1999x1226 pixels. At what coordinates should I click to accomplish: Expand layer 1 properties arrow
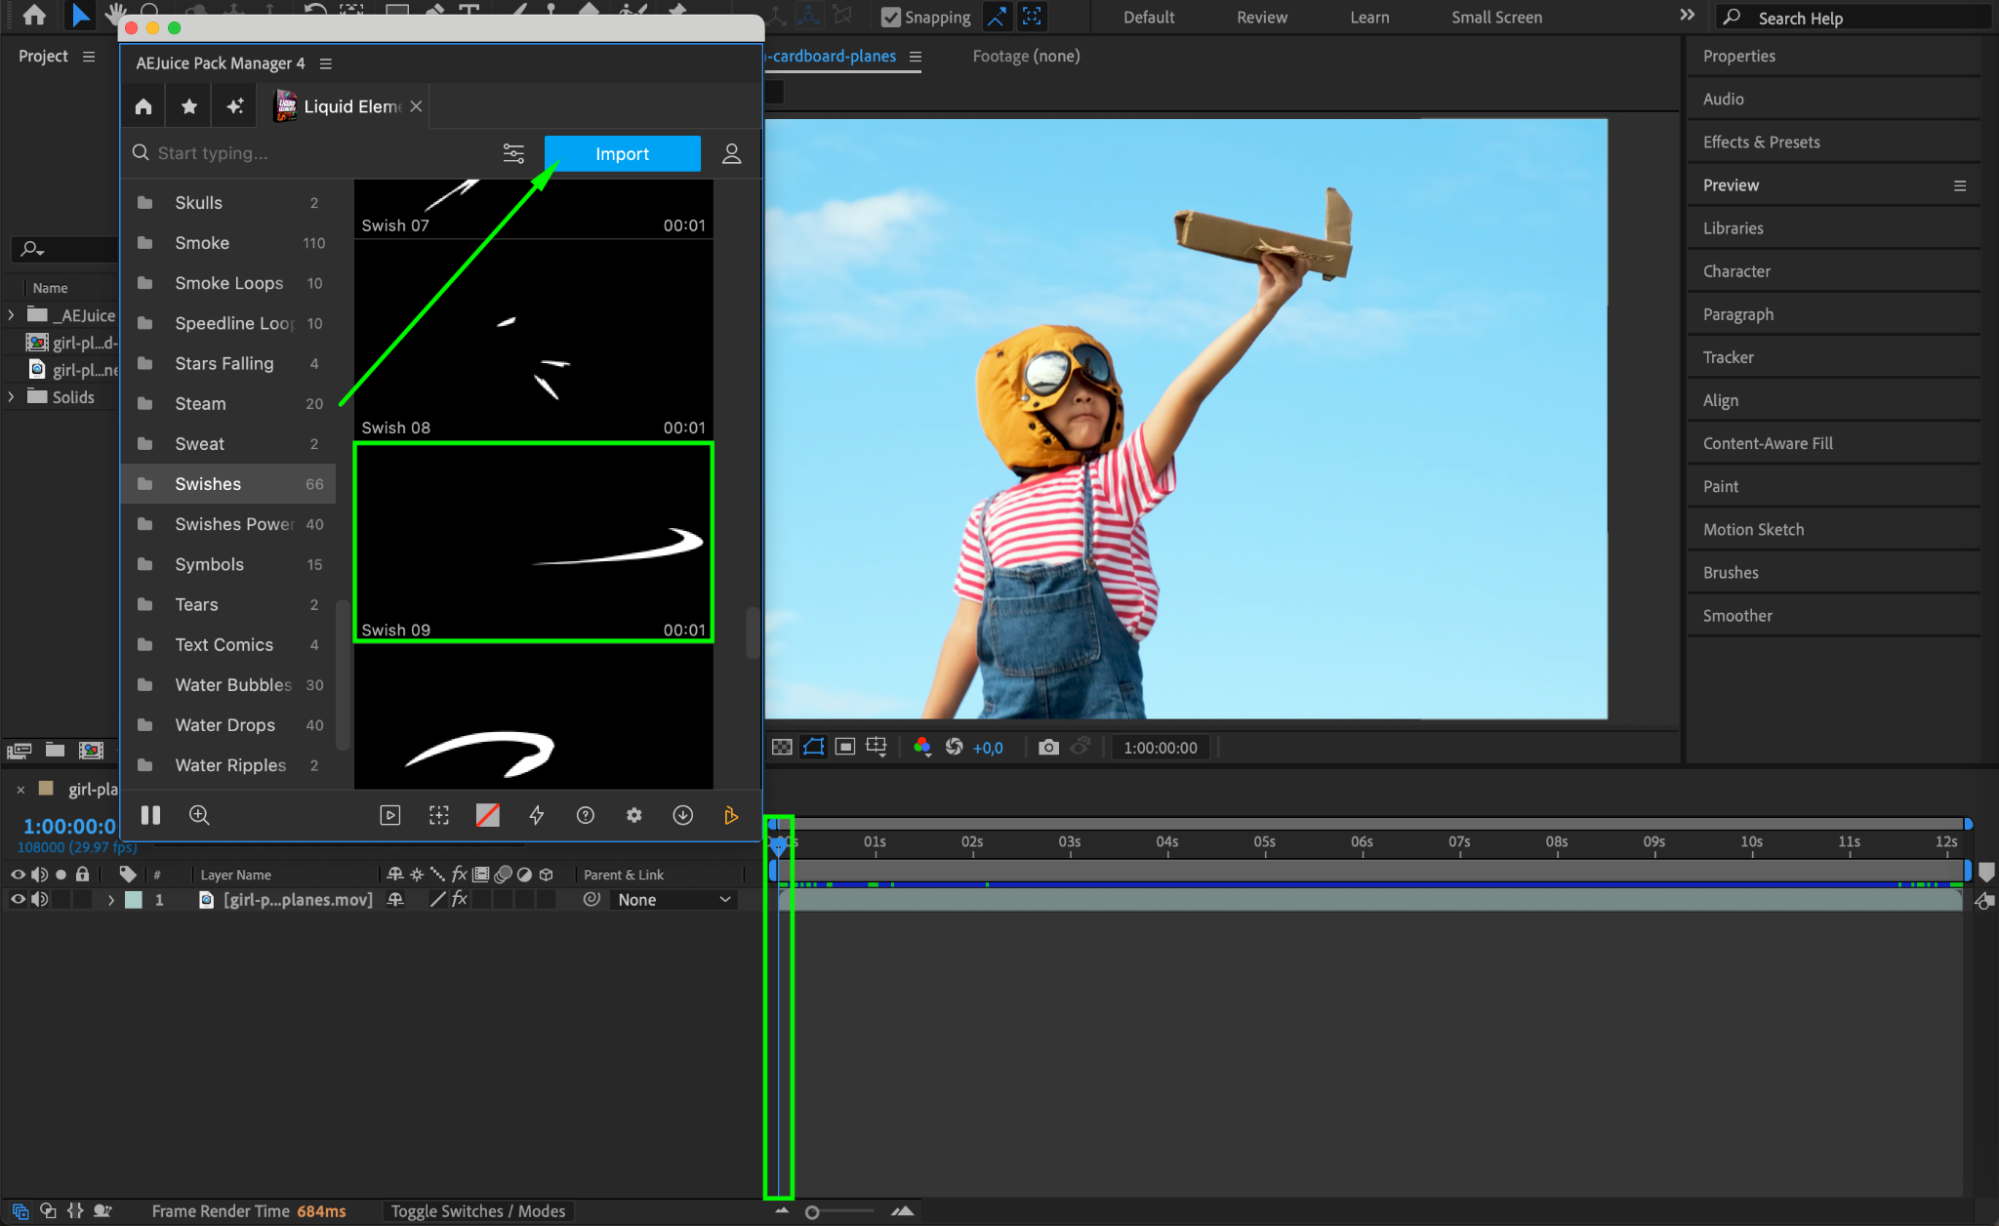[x=111, y=899]
